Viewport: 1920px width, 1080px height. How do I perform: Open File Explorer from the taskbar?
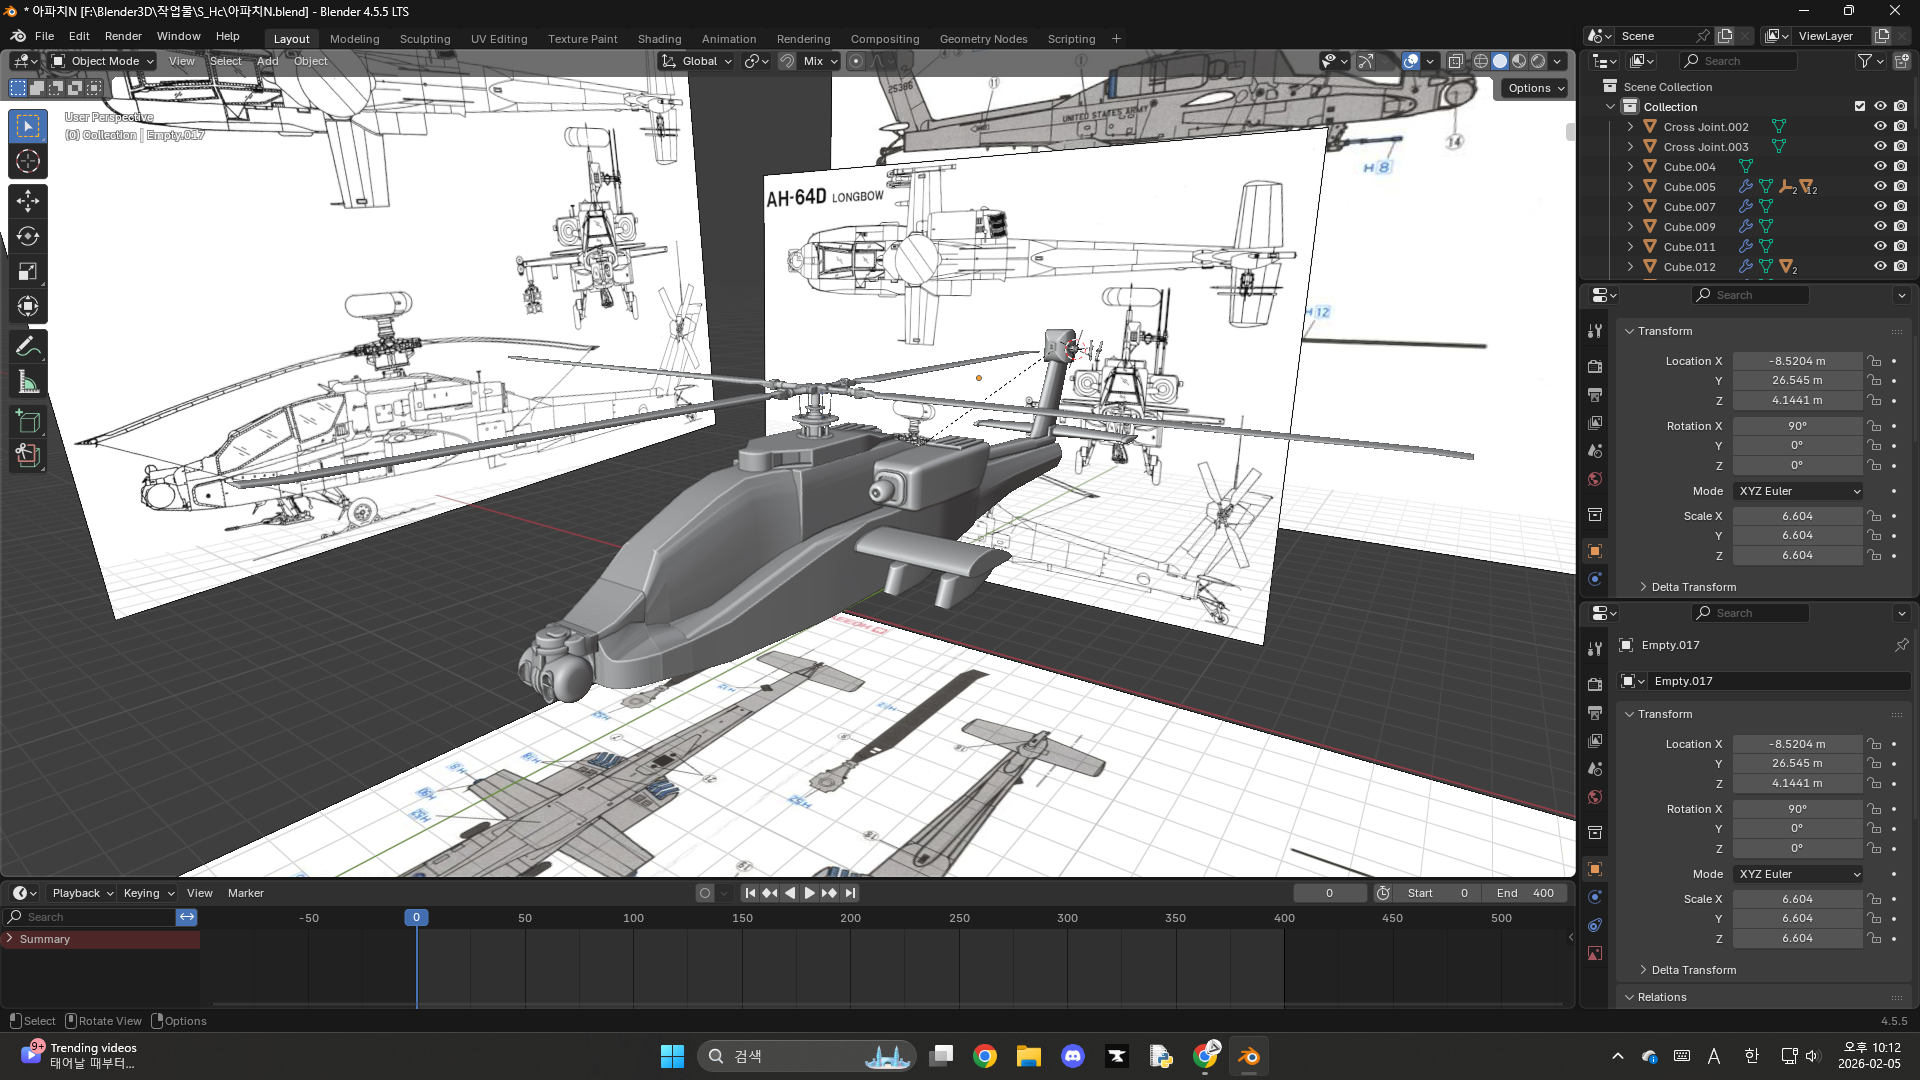pos(1029,1056)
